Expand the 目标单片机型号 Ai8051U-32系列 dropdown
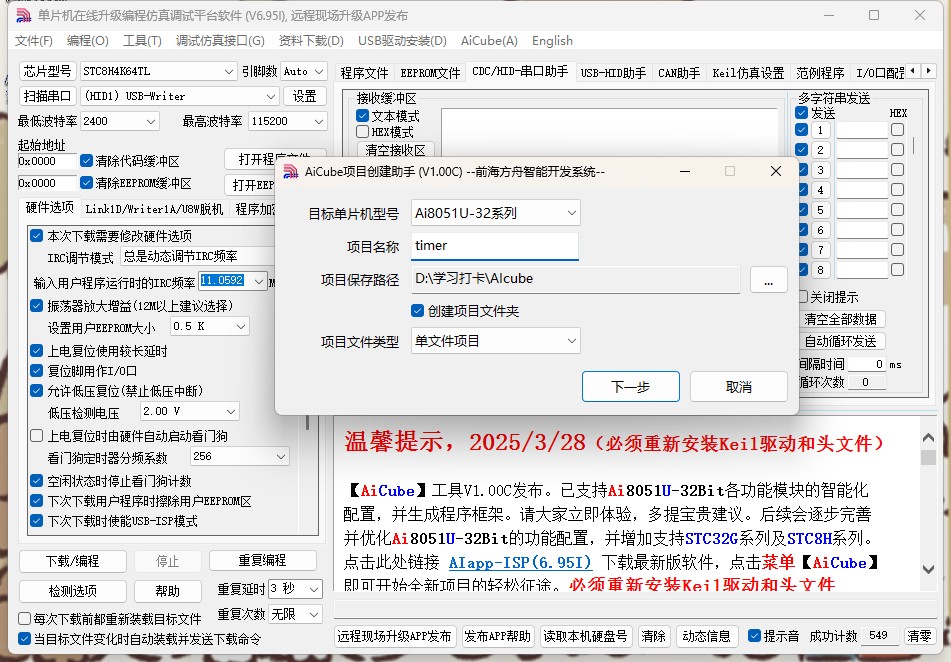 [x=571, y=213]
